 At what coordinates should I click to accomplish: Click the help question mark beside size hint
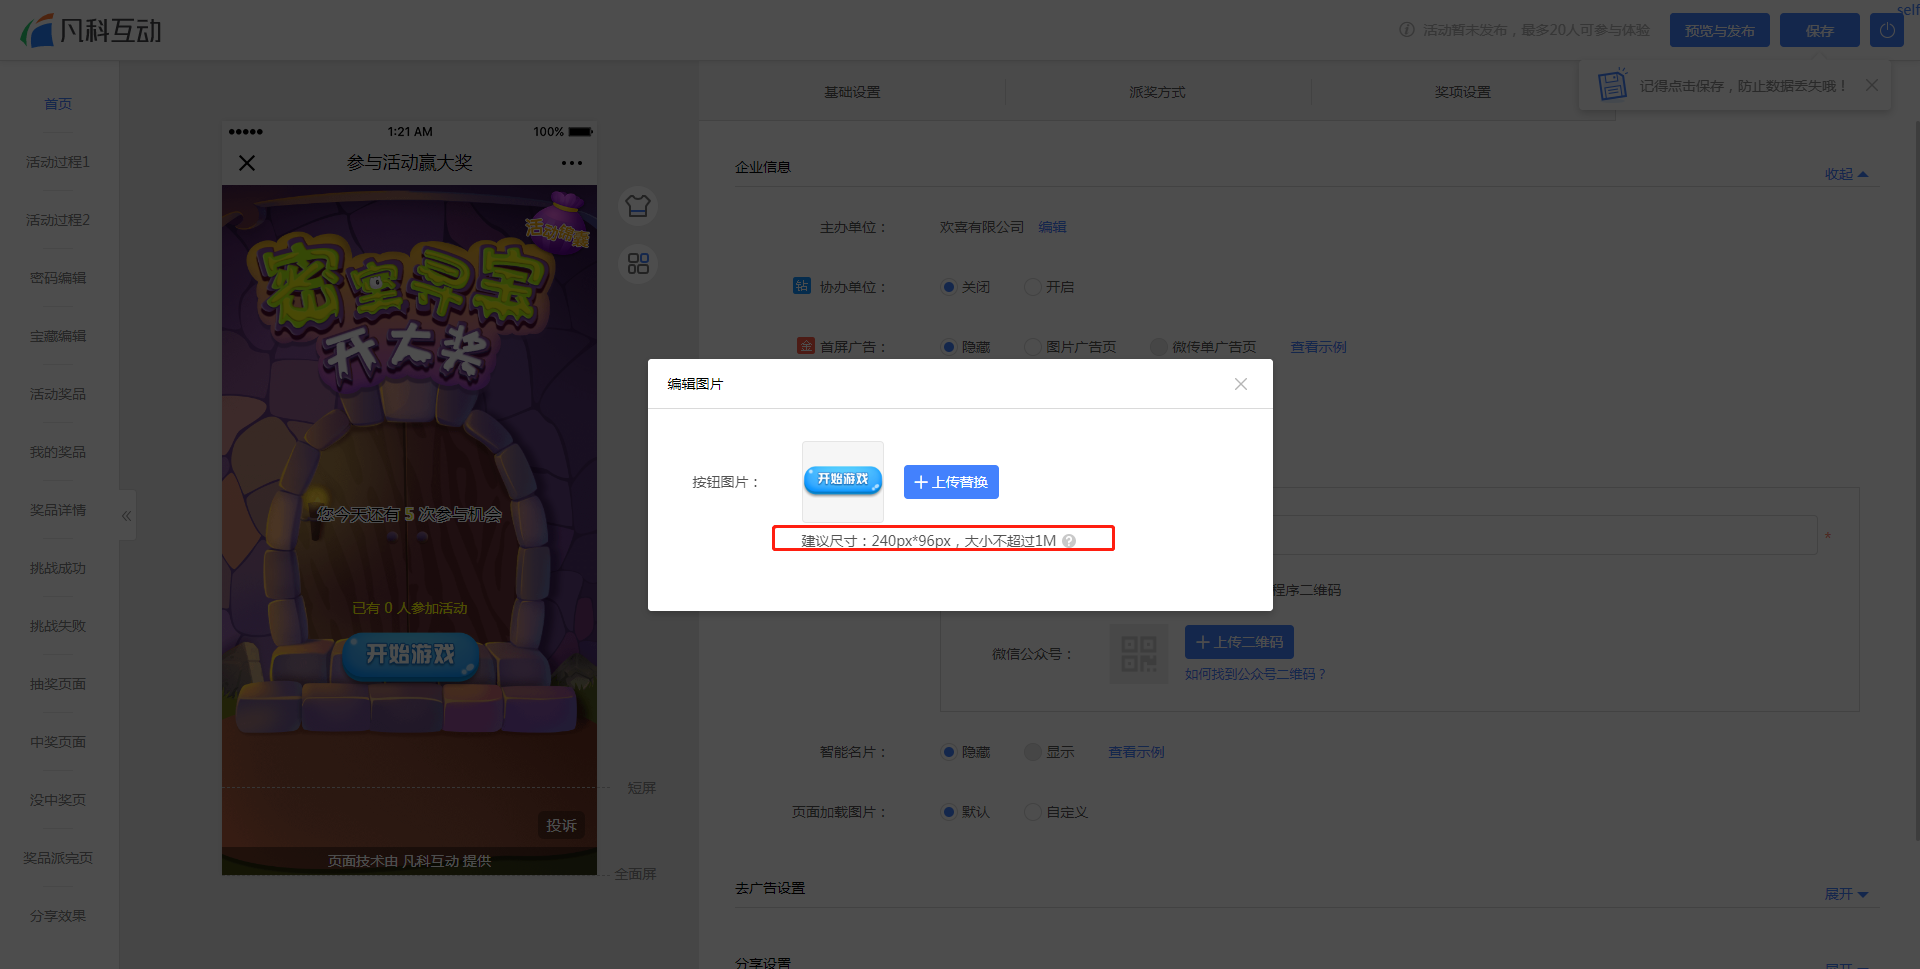tap(1069, 541)
